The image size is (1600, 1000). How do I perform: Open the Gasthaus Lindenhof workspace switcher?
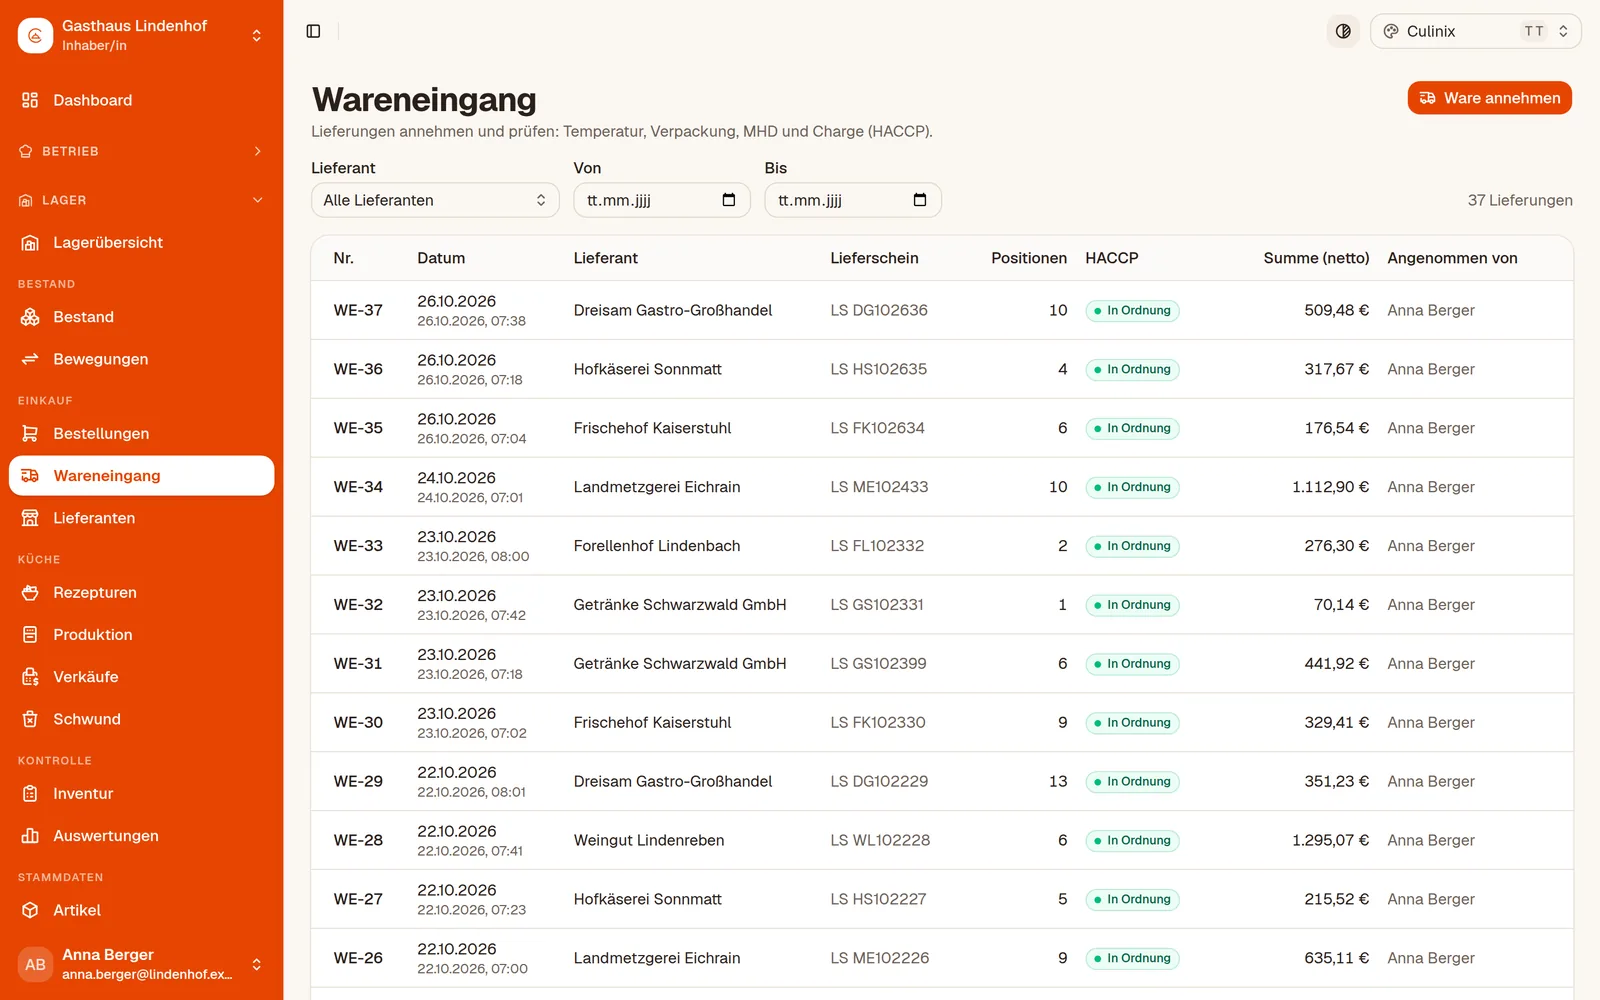click(141, 35)
